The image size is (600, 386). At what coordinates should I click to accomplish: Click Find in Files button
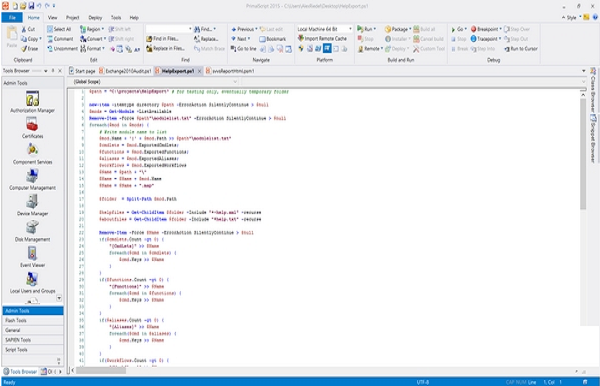click(x=162, y=39)
